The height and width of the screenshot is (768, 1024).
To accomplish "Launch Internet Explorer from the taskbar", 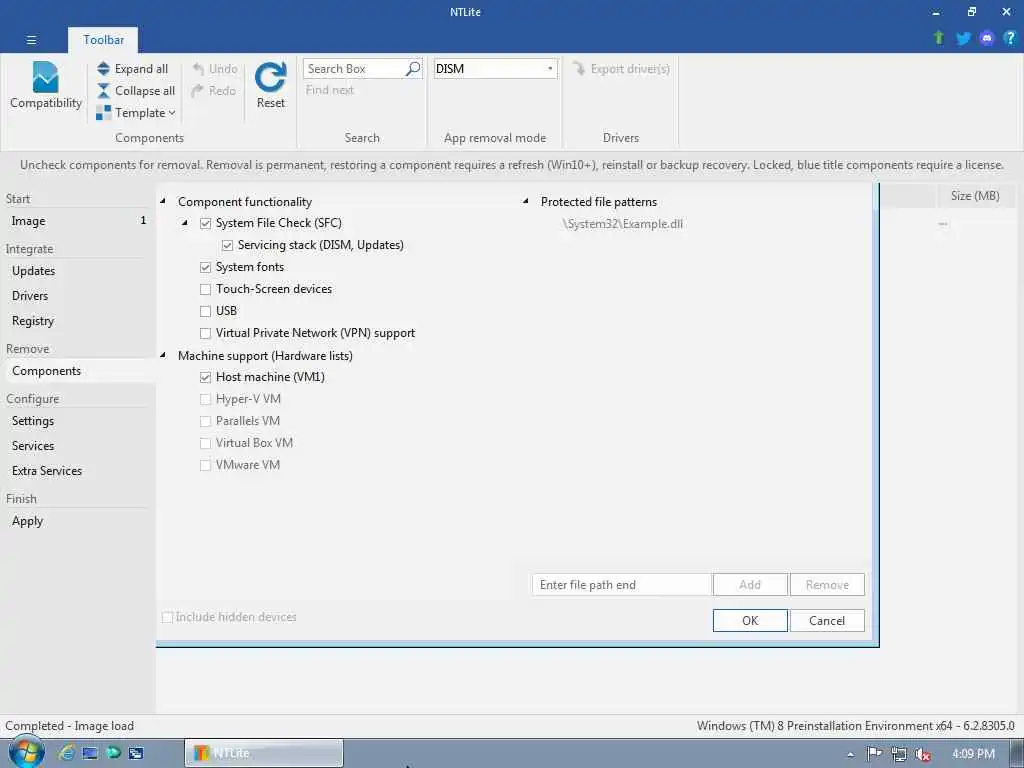I will coord(66,753).
